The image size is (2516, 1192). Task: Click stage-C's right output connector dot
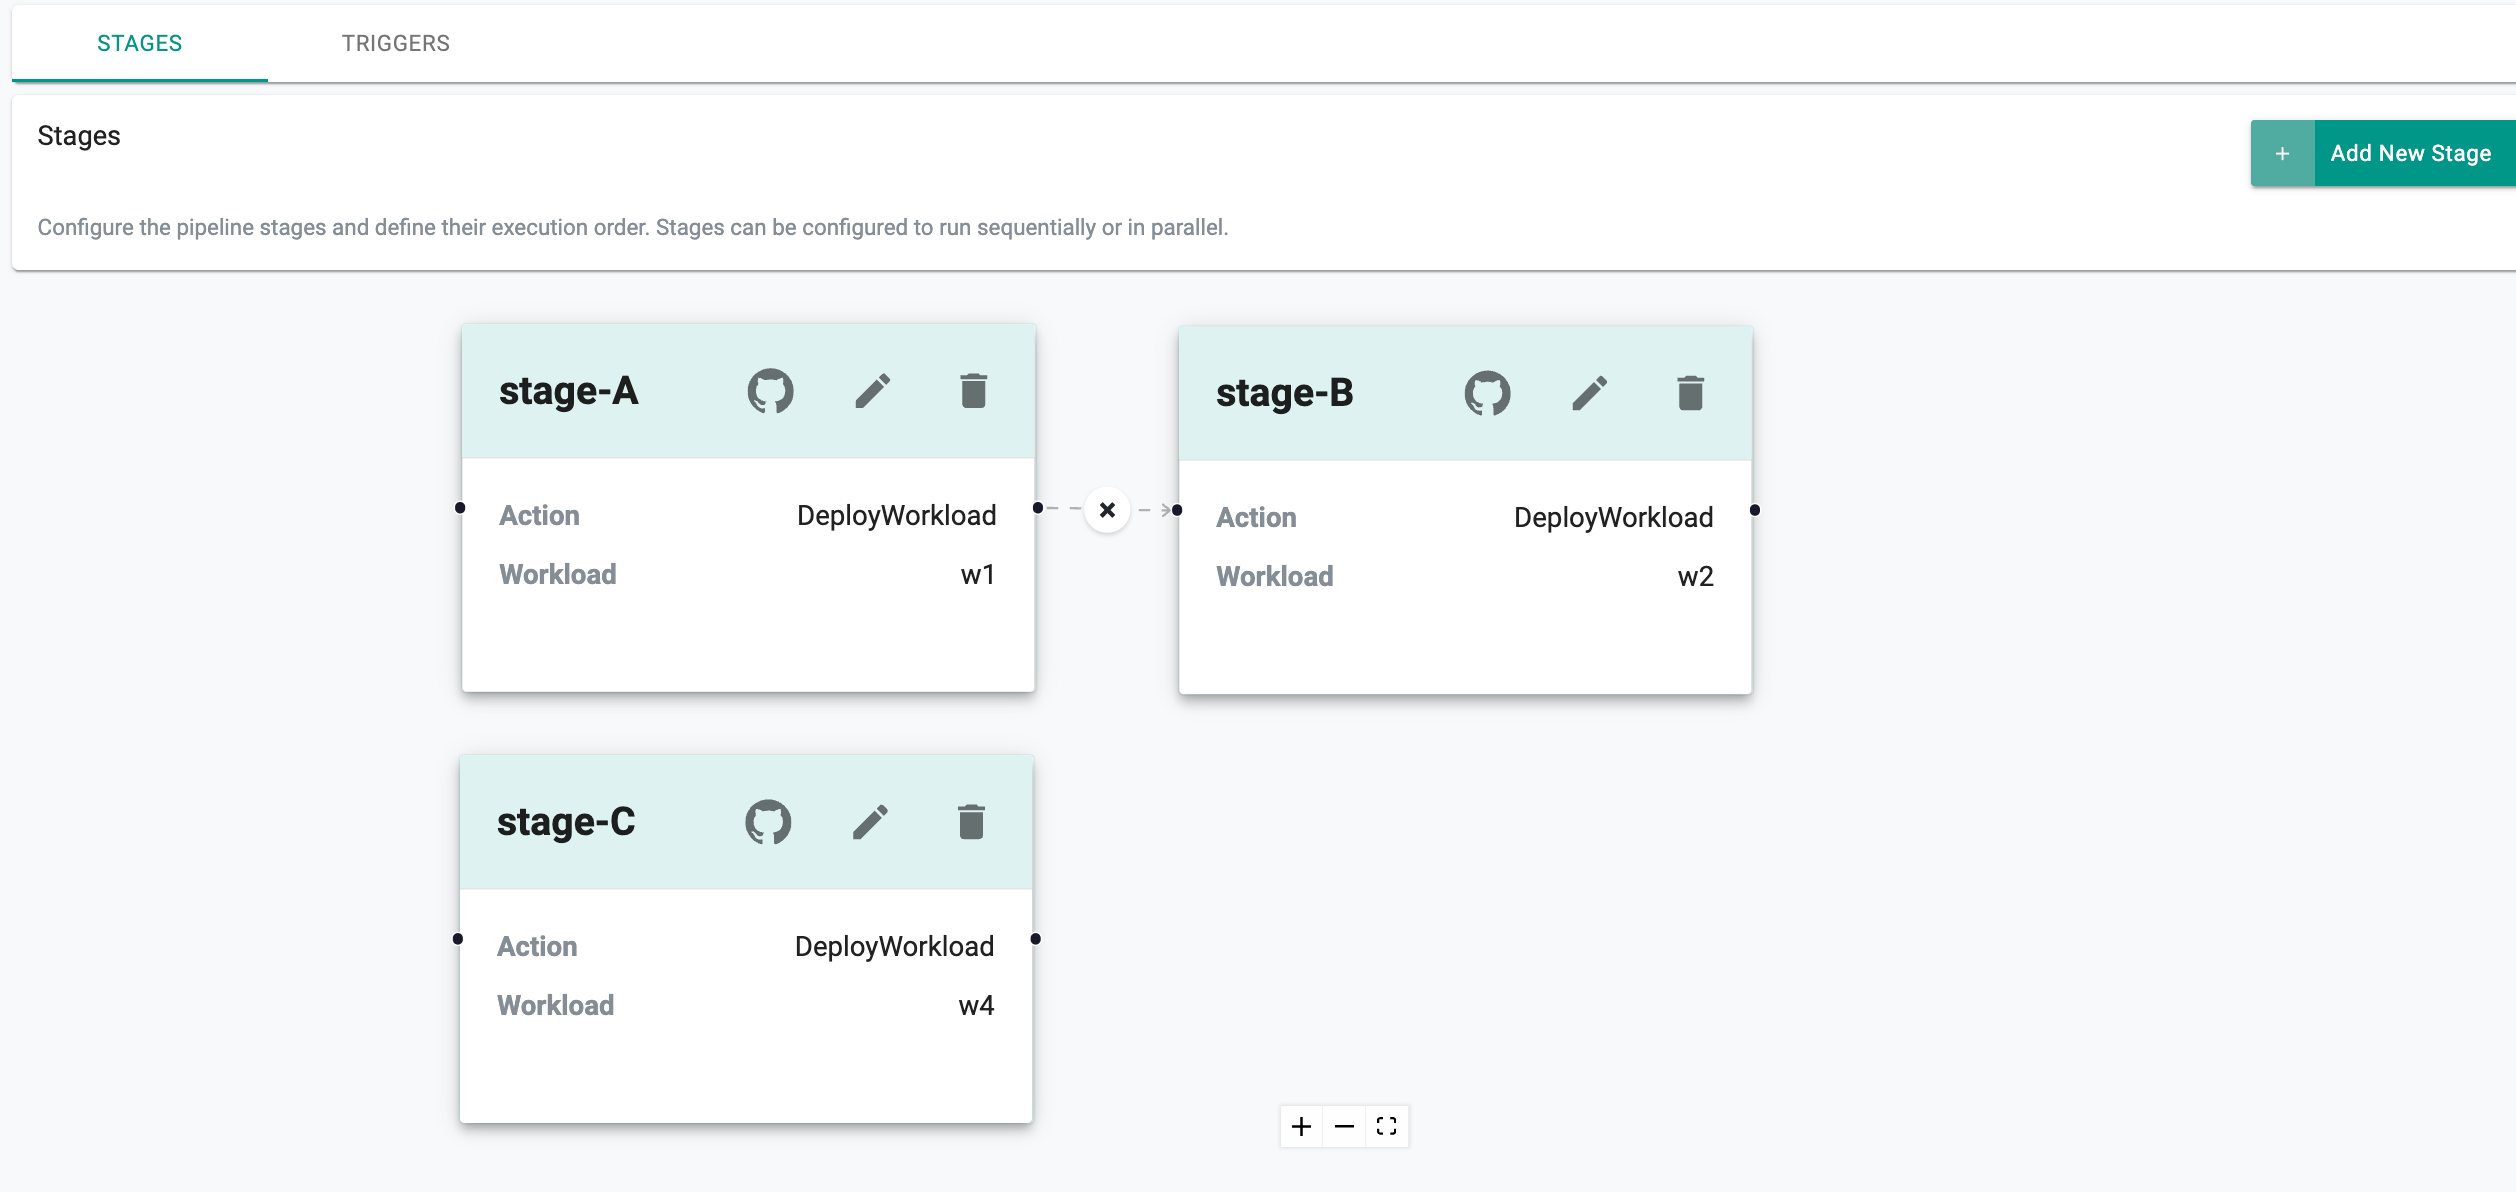[x=1036, y=939]
